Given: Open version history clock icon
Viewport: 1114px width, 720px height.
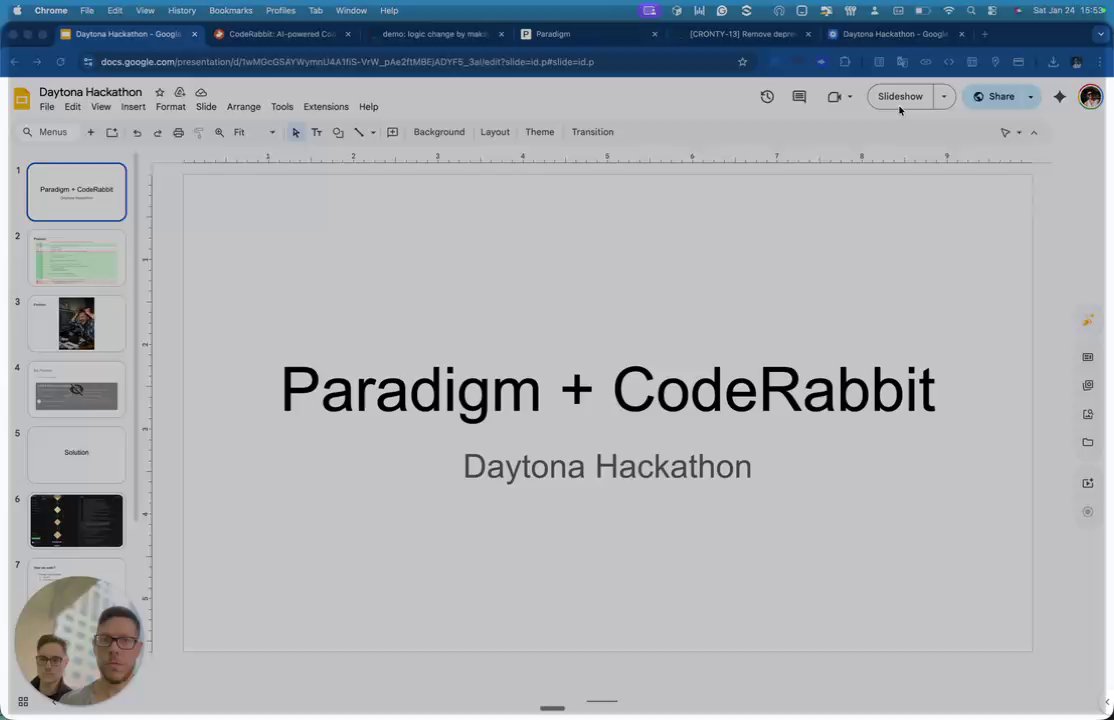Looking at the screenshot, I should pos(767,97).
